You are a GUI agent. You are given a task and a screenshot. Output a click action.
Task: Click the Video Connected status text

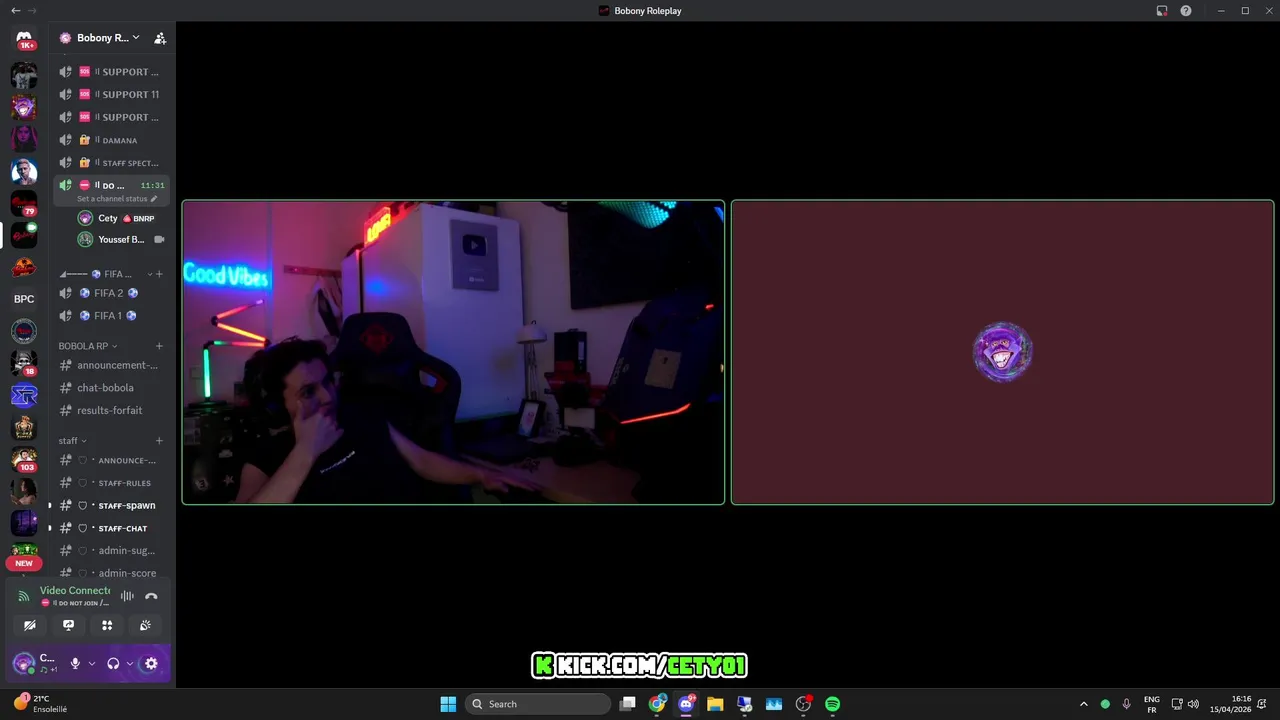(x=75, y=590)
